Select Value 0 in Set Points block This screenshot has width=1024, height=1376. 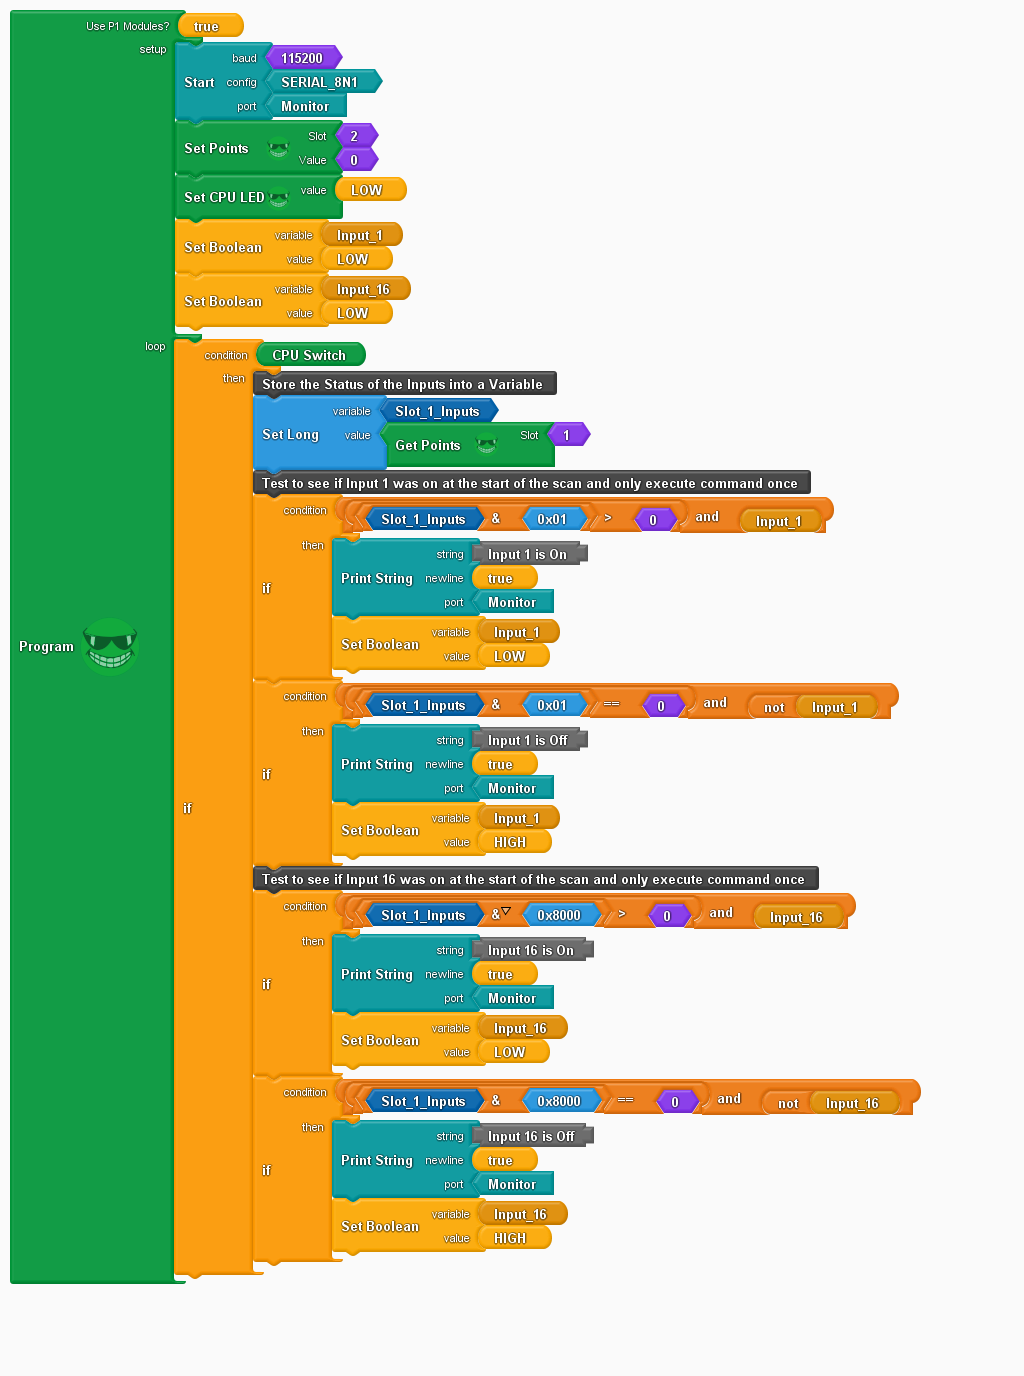coord(357,160)
